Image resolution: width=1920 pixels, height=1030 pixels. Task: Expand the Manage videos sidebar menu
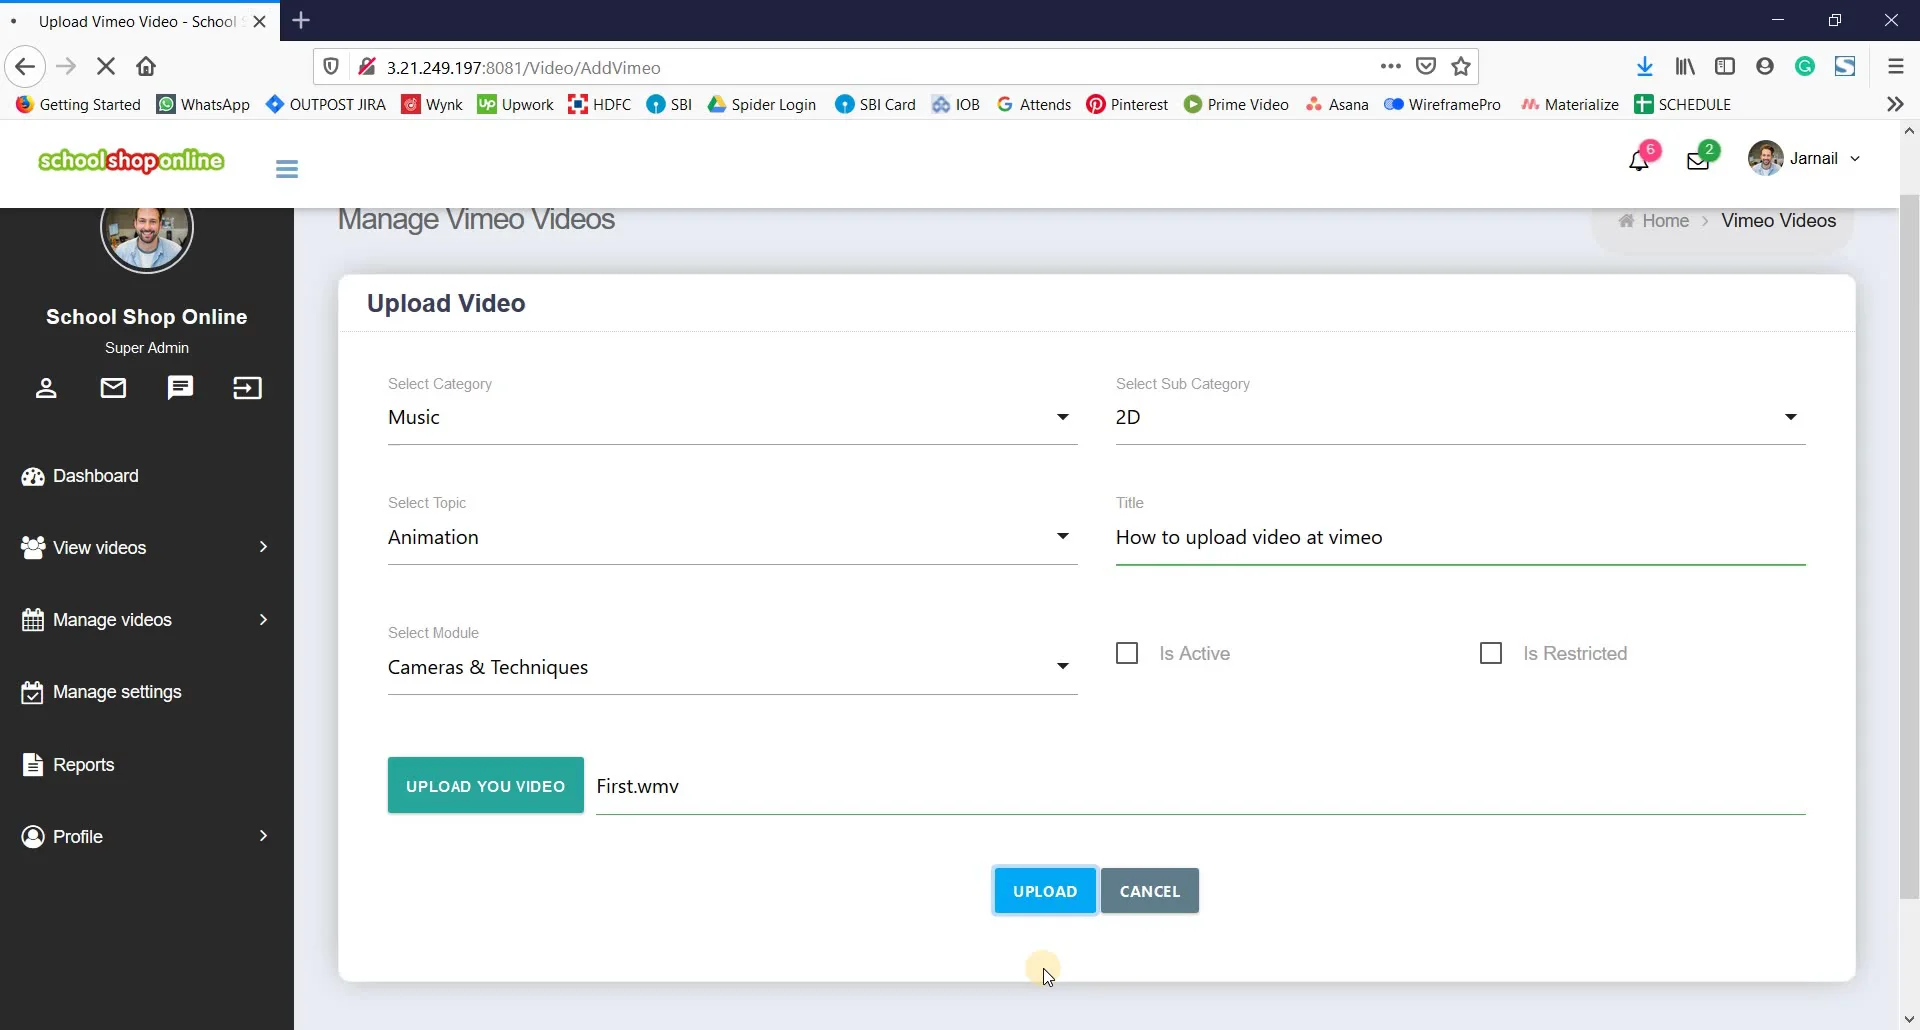tap(147, 620)
